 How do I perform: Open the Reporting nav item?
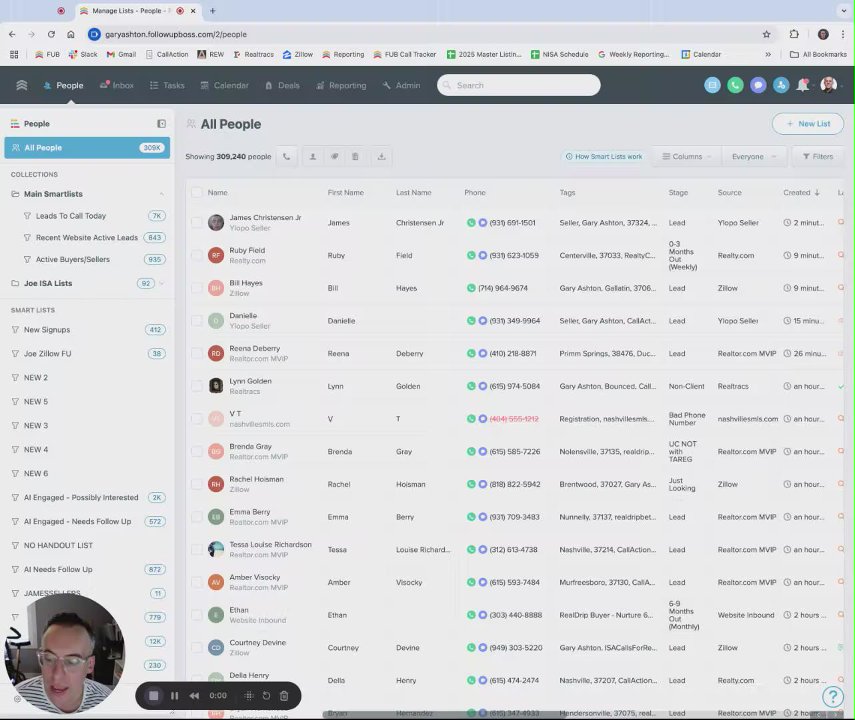point(341,85)
